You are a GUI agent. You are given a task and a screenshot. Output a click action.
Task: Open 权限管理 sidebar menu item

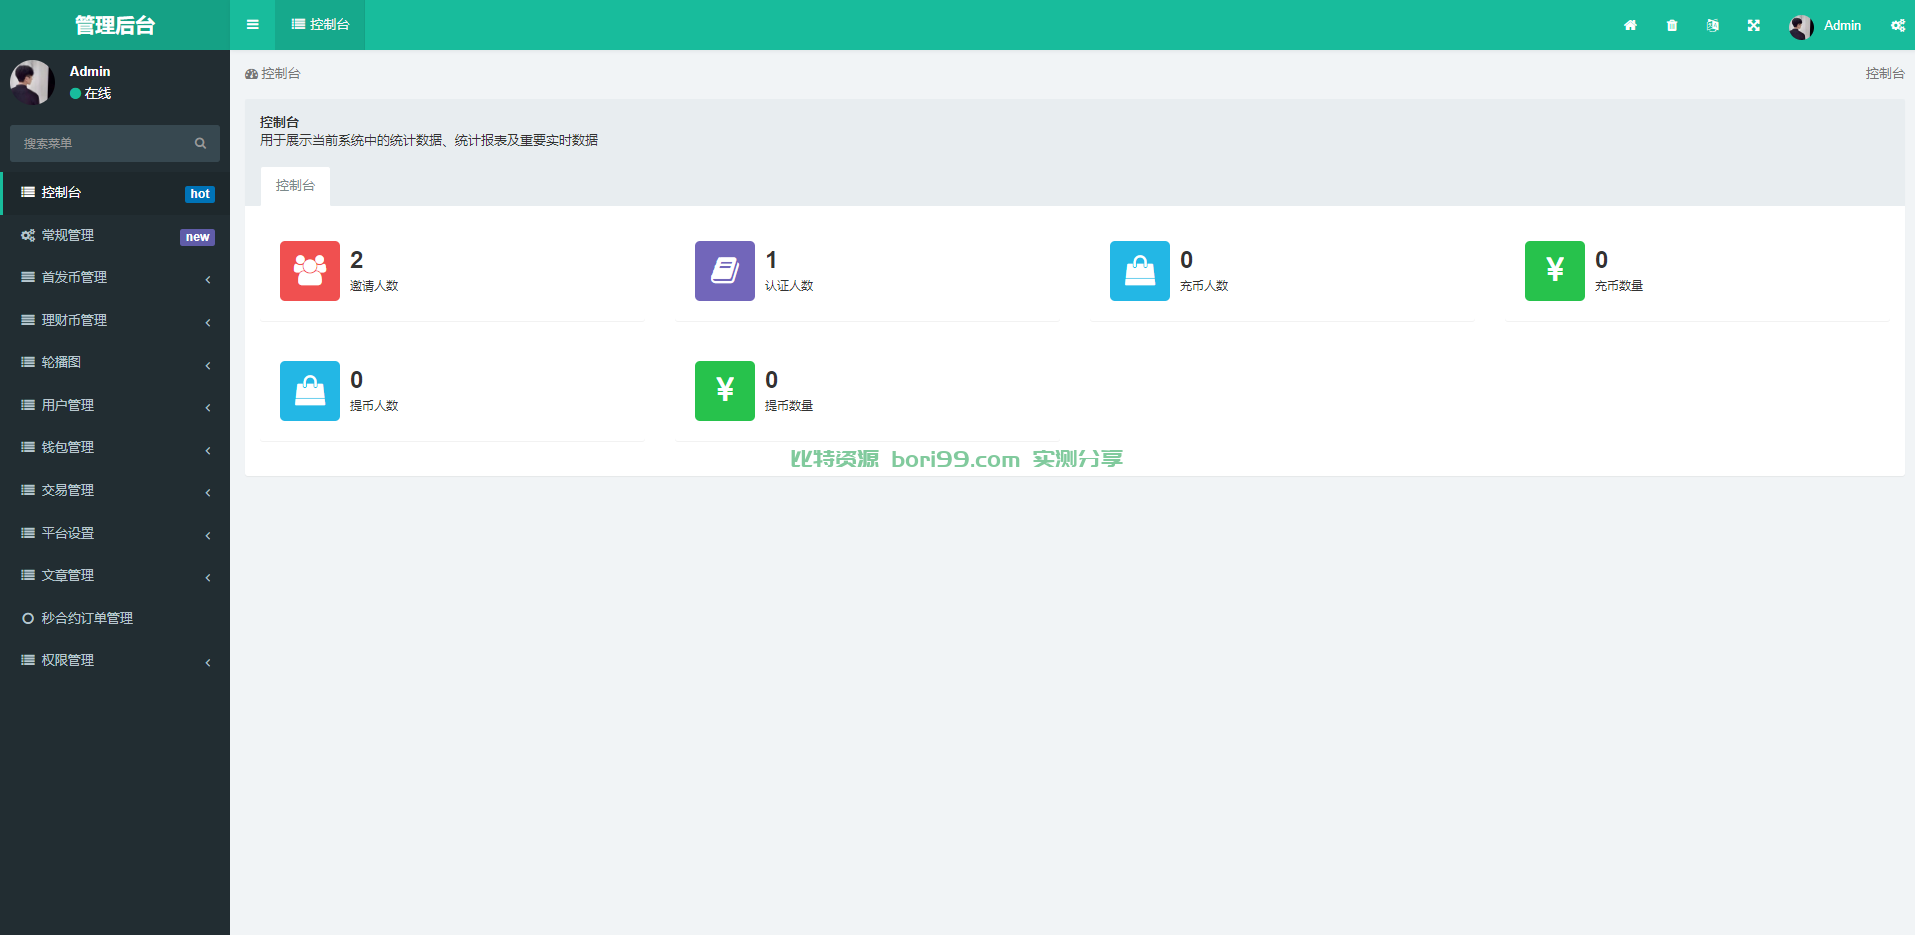tap(115, 660)
